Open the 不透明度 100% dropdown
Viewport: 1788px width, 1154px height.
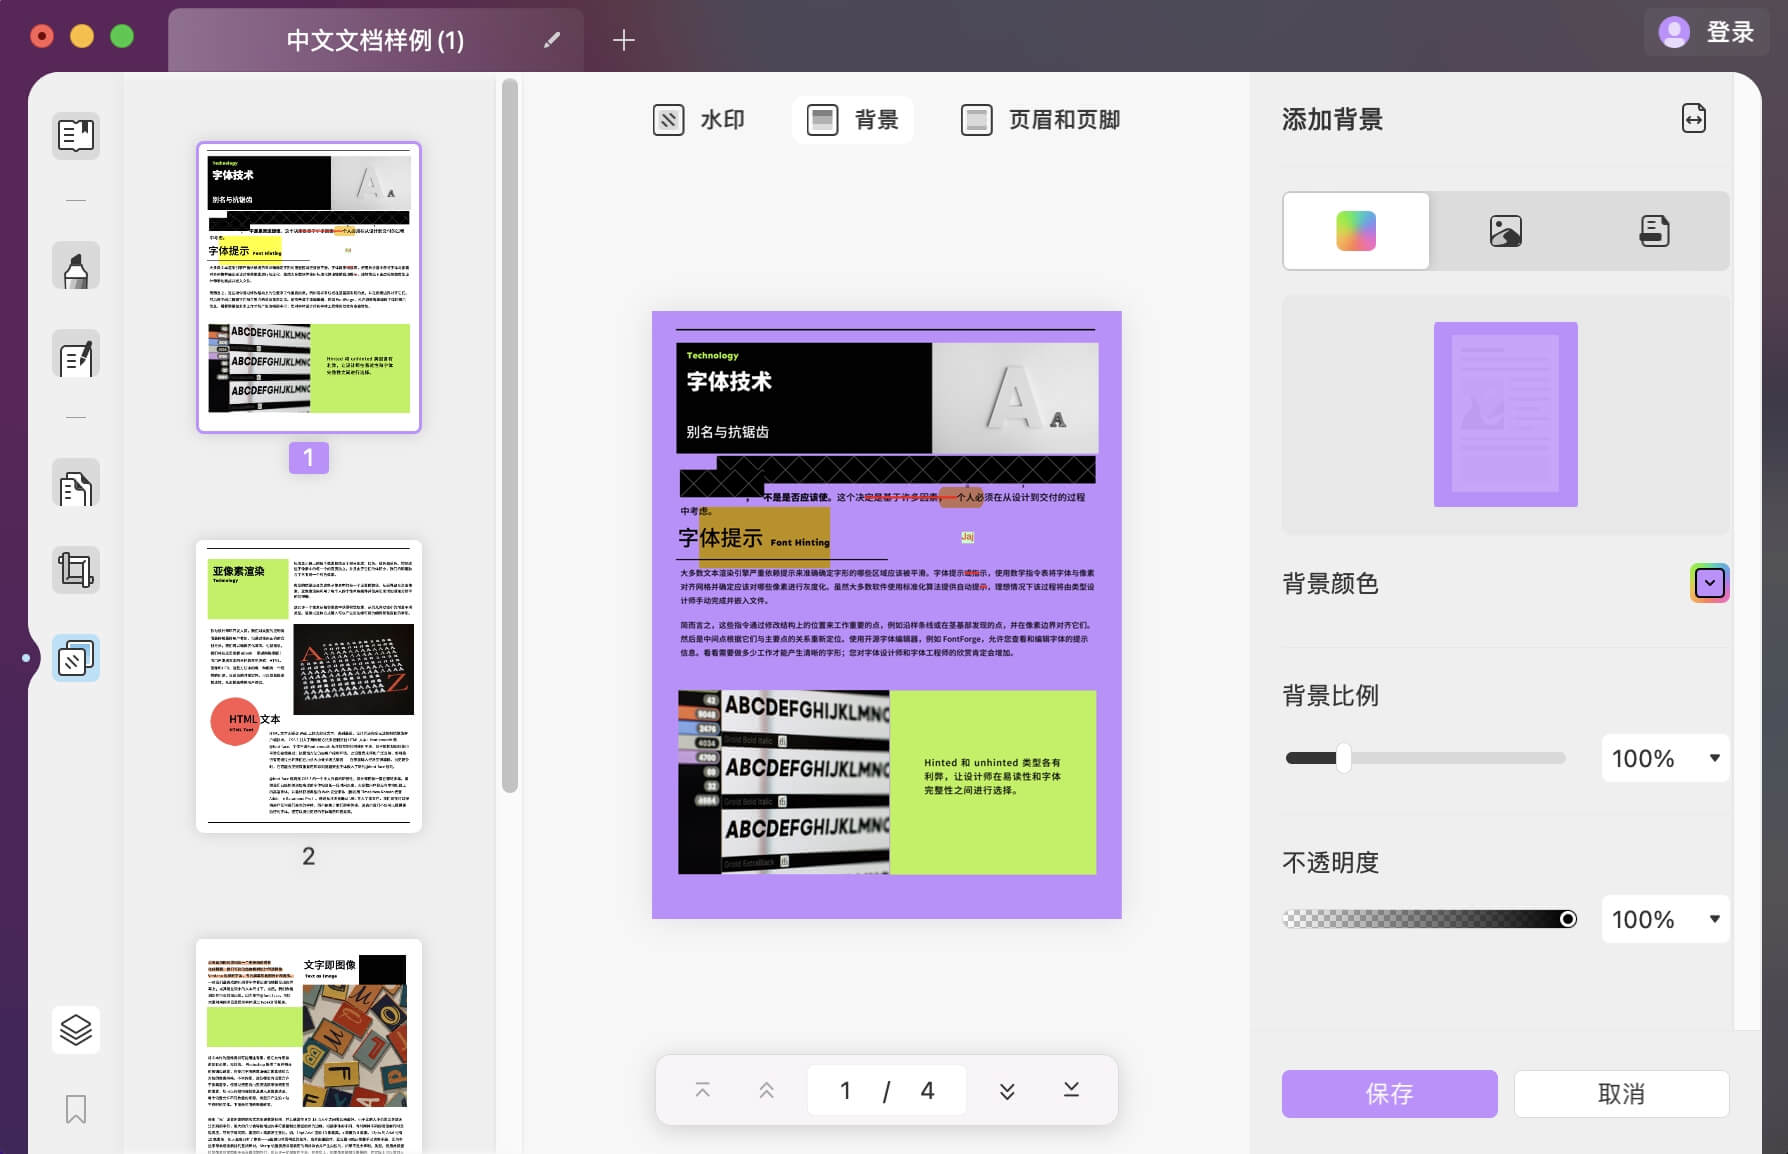click(1665, 919)
